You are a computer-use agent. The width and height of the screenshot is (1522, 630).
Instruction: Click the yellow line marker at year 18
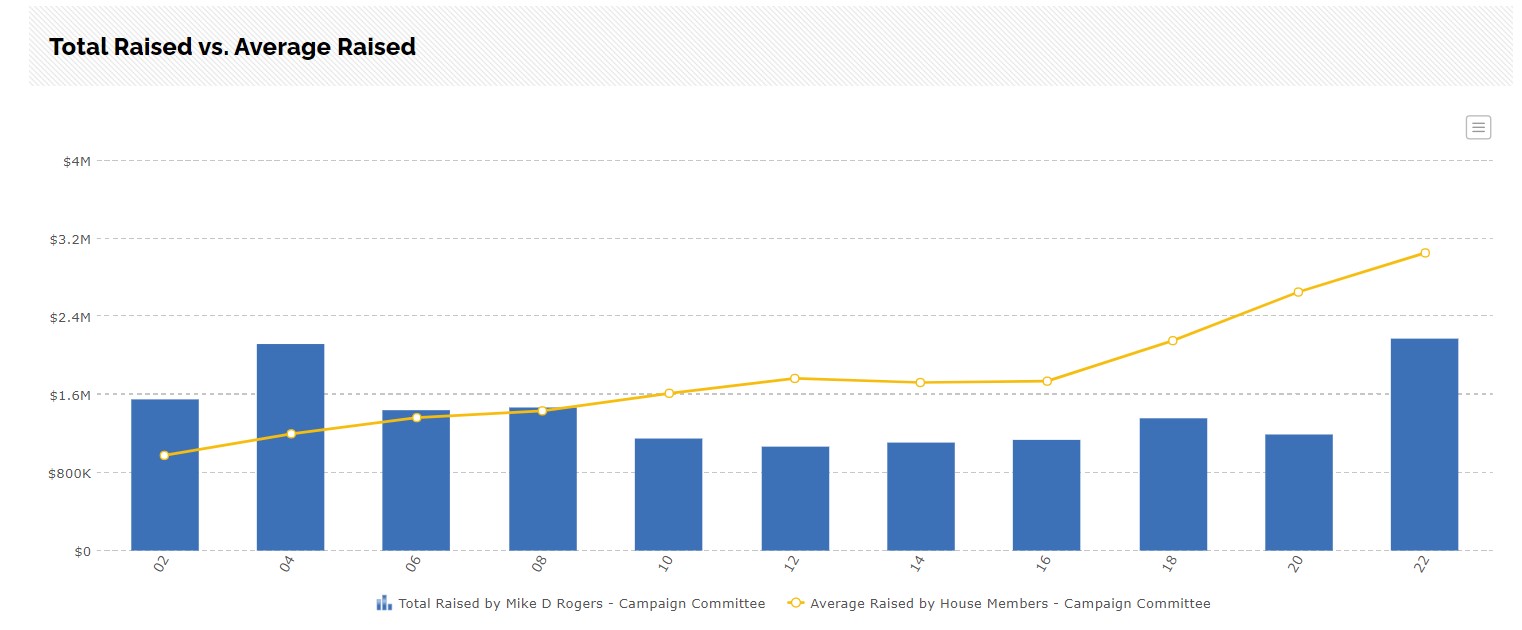[1173, 341]
